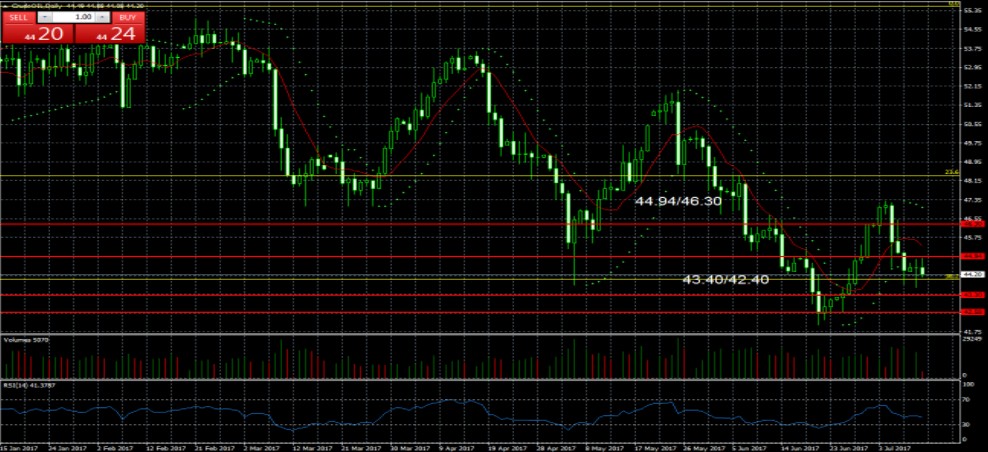
Task: Collapse one-click trading panel via title arrow
Action: coord(4,4)
